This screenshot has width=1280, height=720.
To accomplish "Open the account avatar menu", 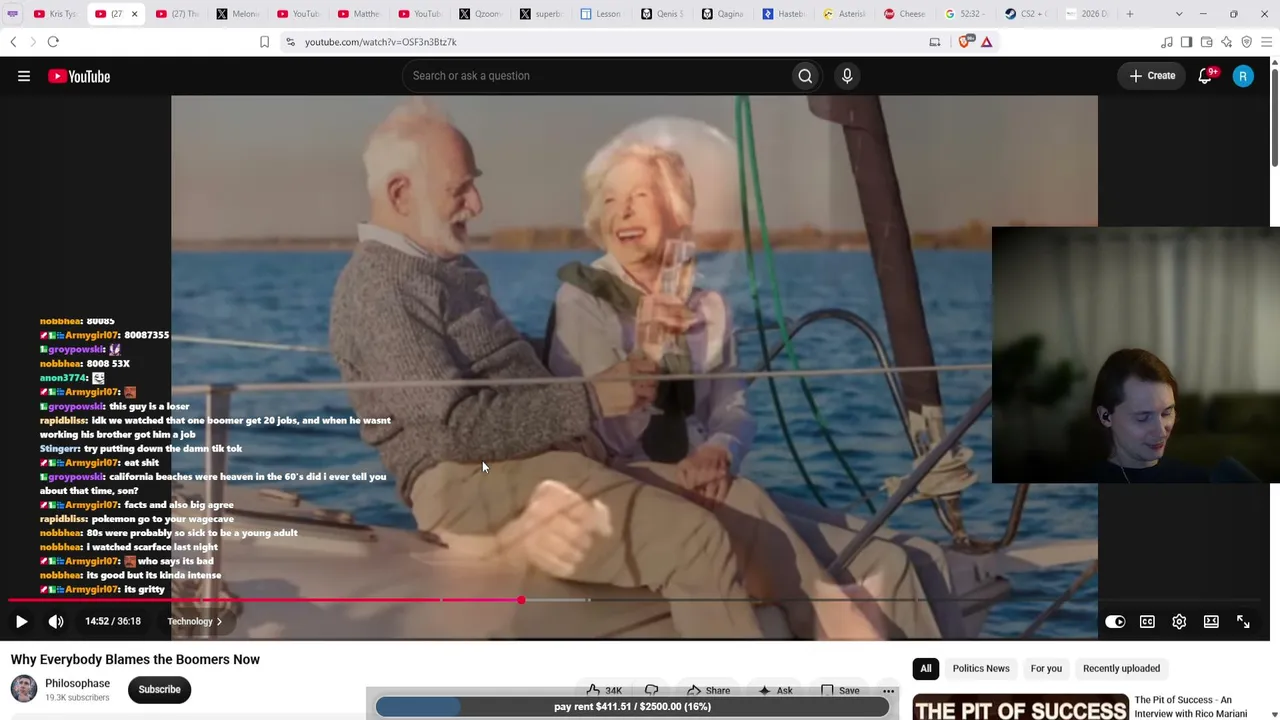I will click(1243, 76).
